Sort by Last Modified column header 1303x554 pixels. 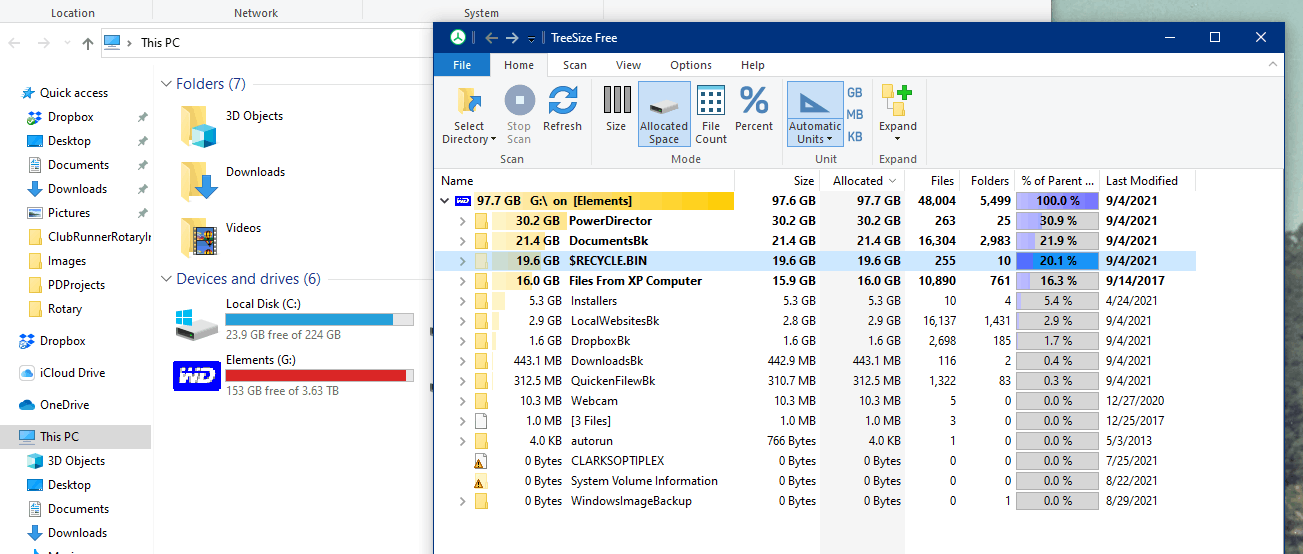[1147, 181]
